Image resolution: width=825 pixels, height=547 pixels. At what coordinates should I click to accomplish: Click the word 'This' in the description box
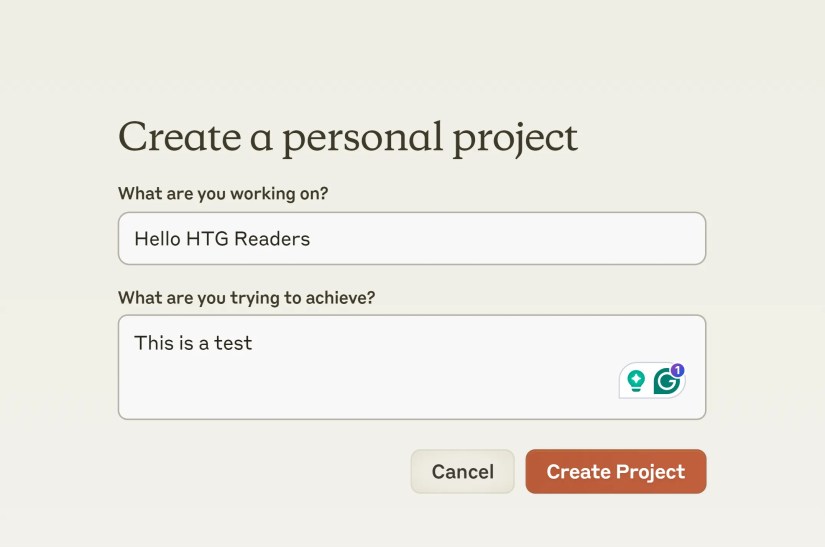pyautogui.click(x=154, y=343)
